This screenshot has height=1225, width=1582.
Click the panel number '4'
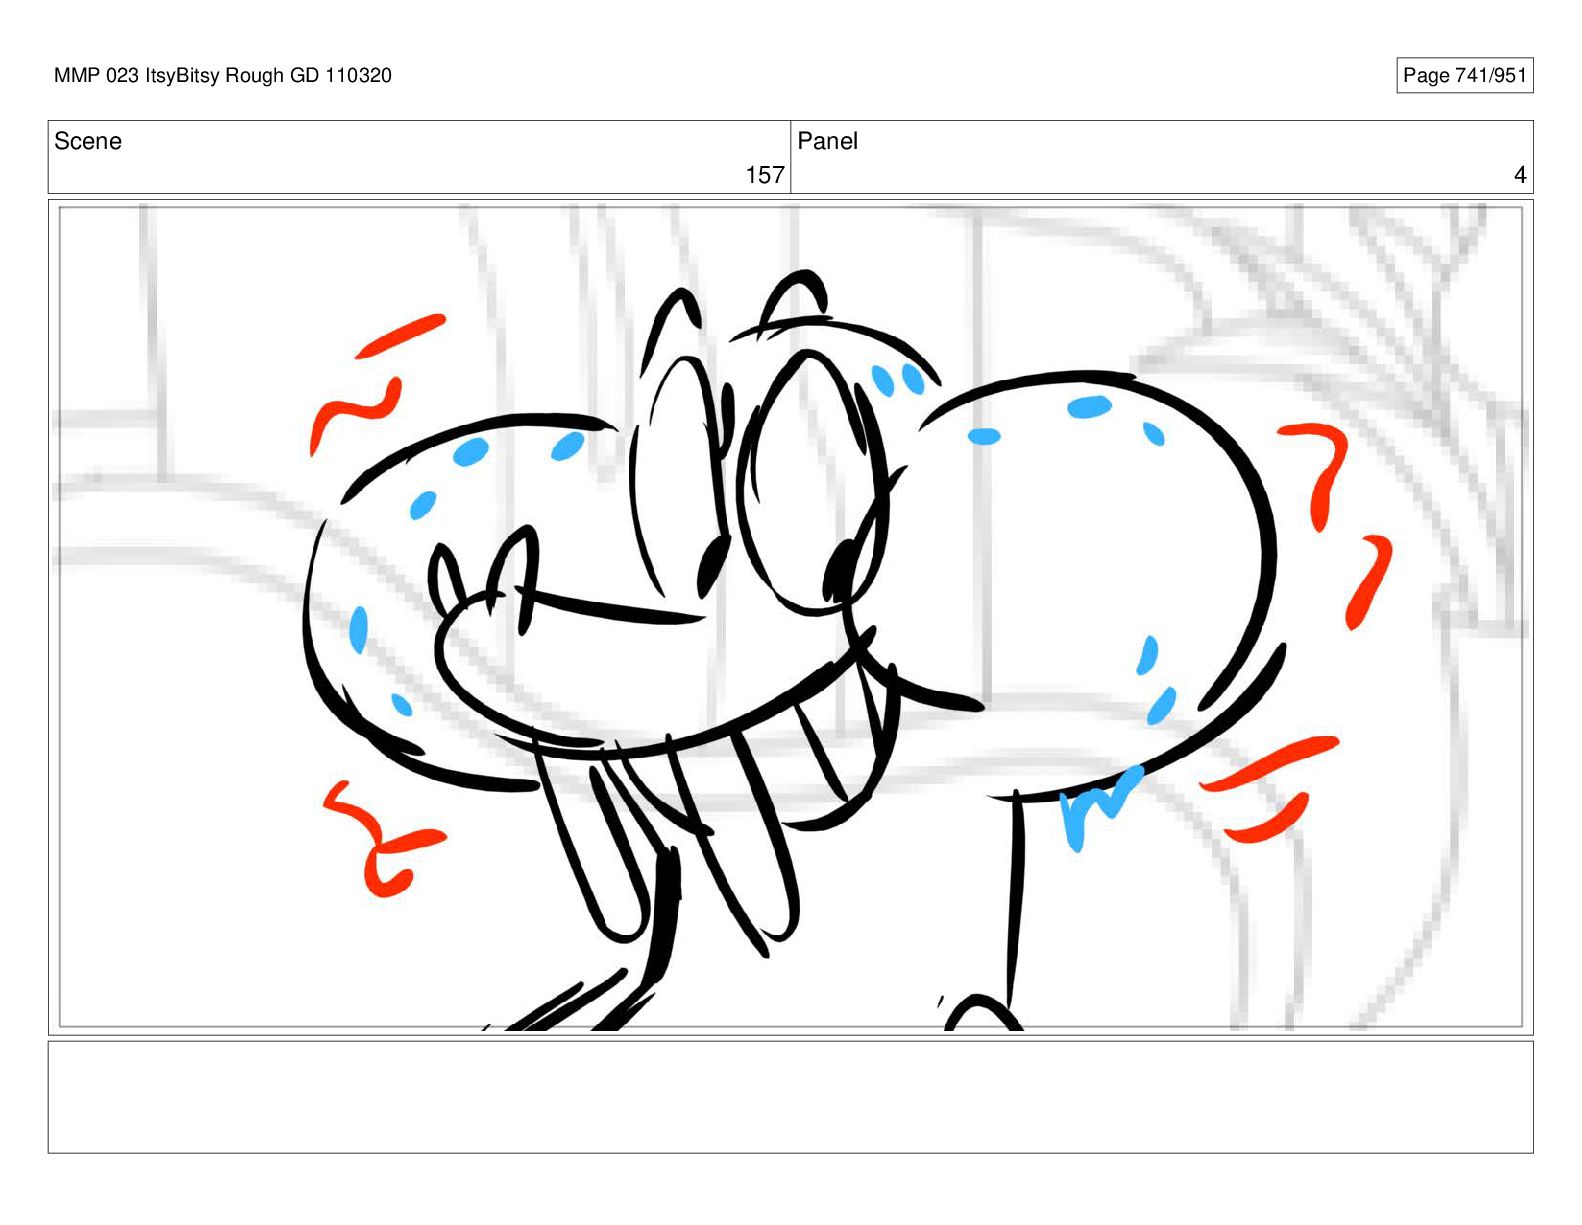point(1520,175)
